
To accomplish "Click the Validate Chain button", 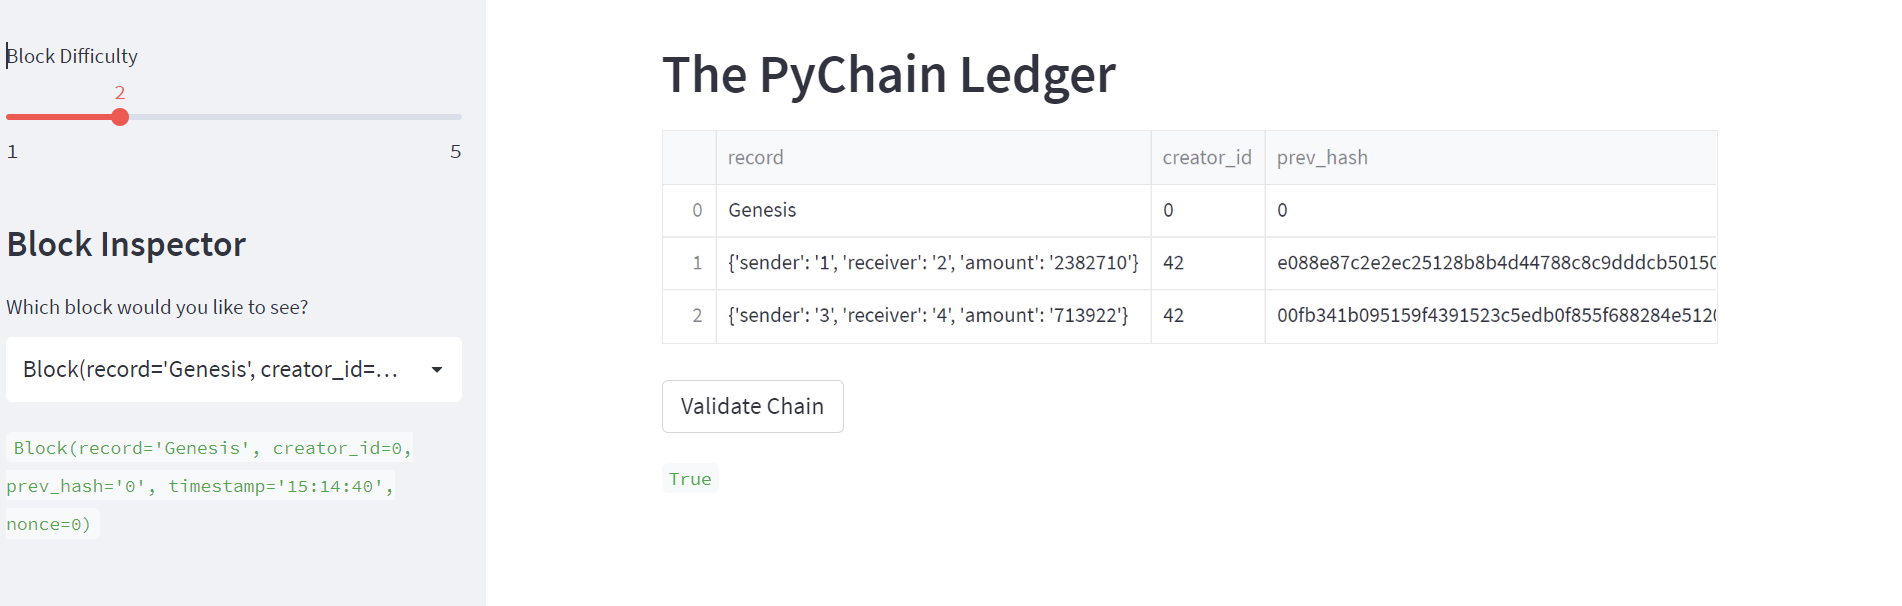I will pos(752,406).
